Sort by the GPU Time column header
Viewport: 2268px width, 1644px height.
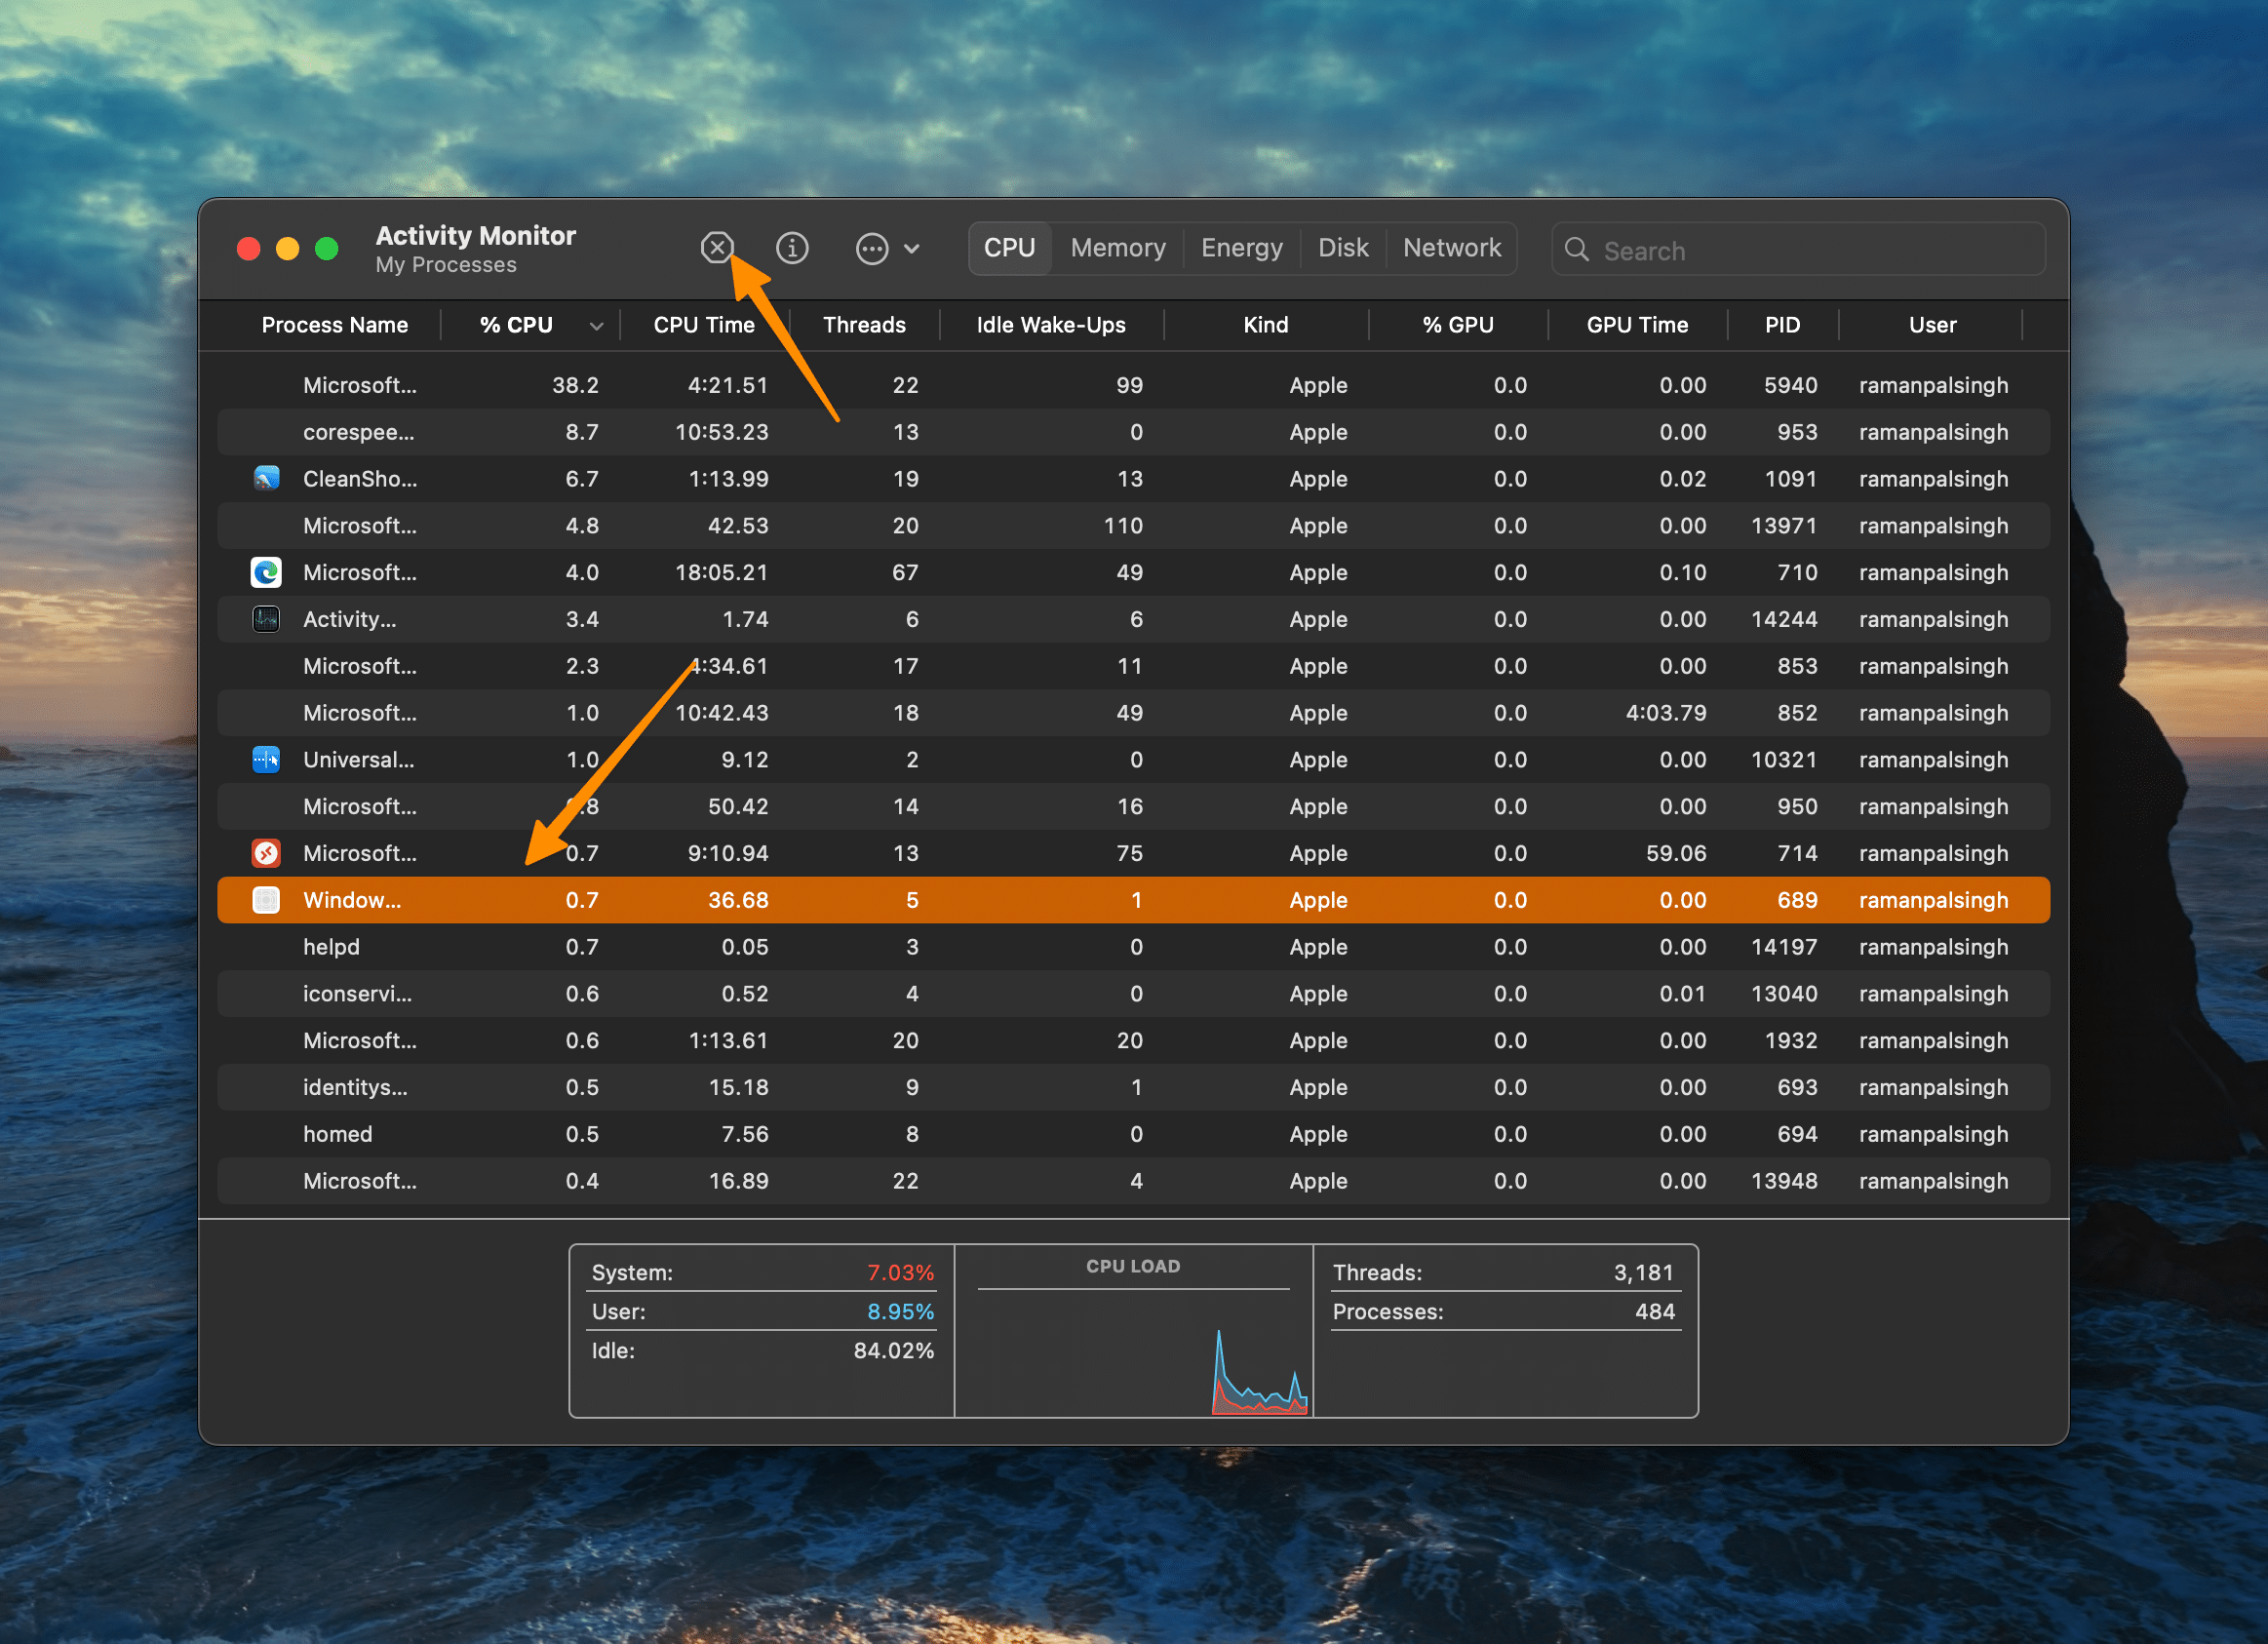pyautogui.click(x=1637, y=325)
